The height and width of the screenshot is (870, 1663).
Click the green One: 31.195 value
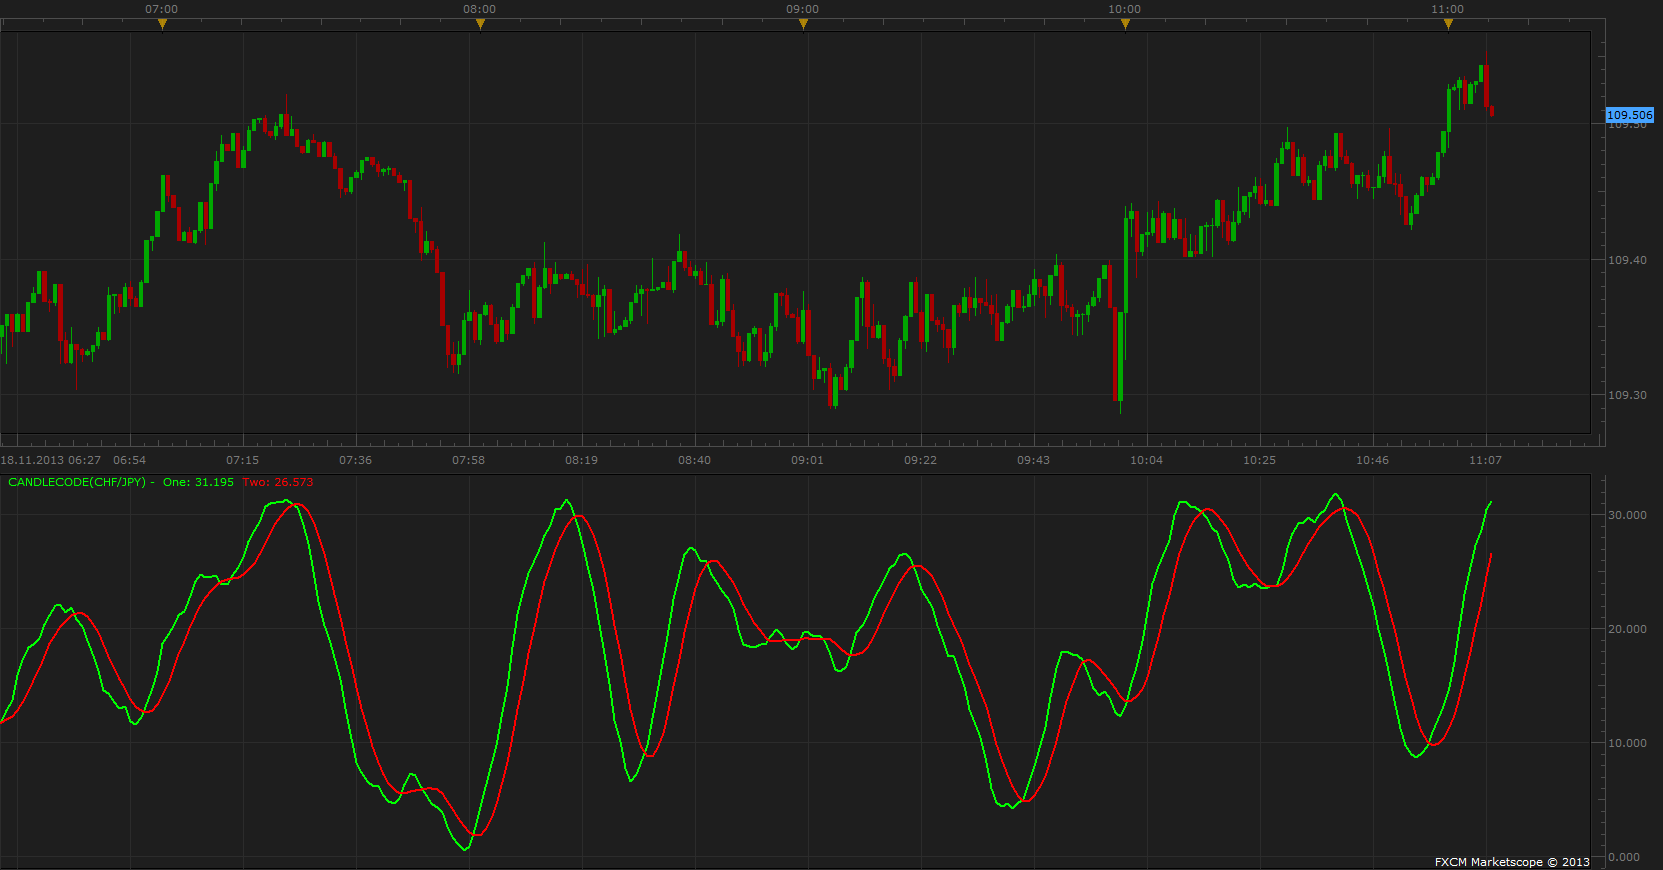tap(198, 482)
